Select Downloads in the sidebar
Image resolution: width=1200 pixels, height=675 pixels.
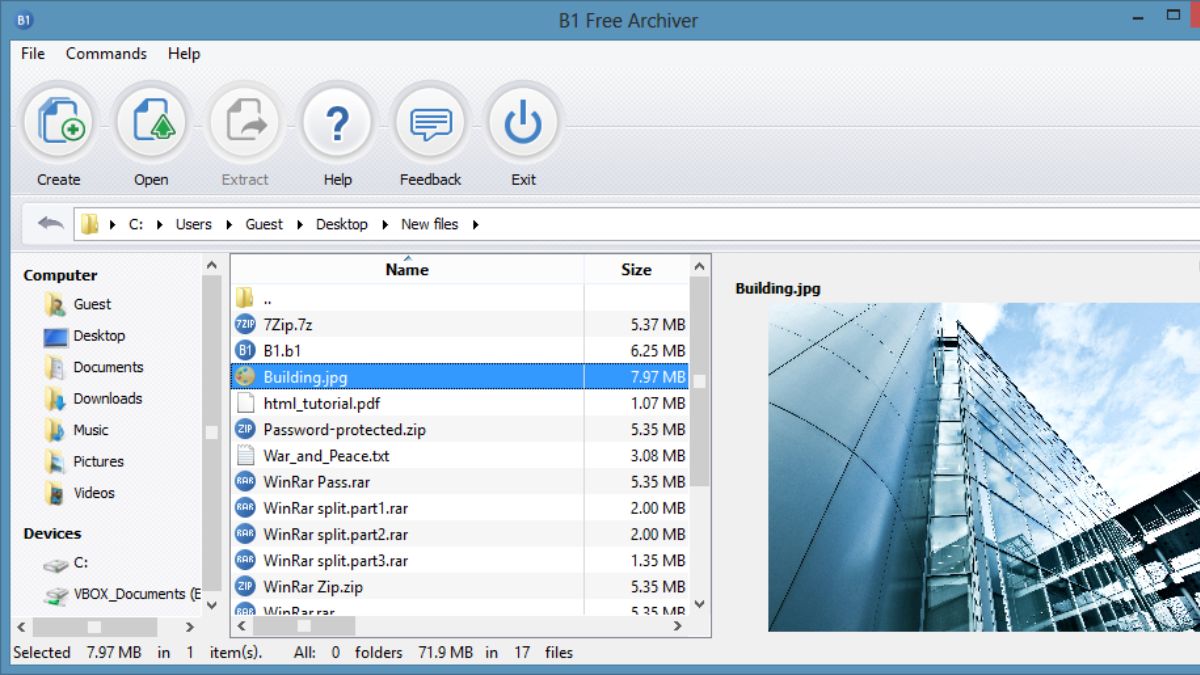click(x=93, y=398)
